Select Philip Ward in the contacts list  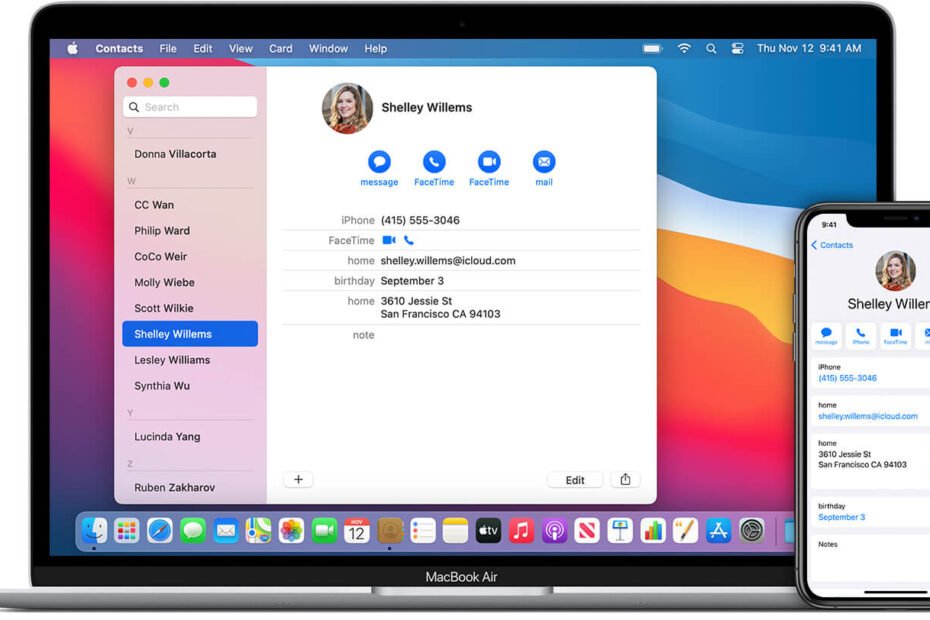[x=190, y=231]
